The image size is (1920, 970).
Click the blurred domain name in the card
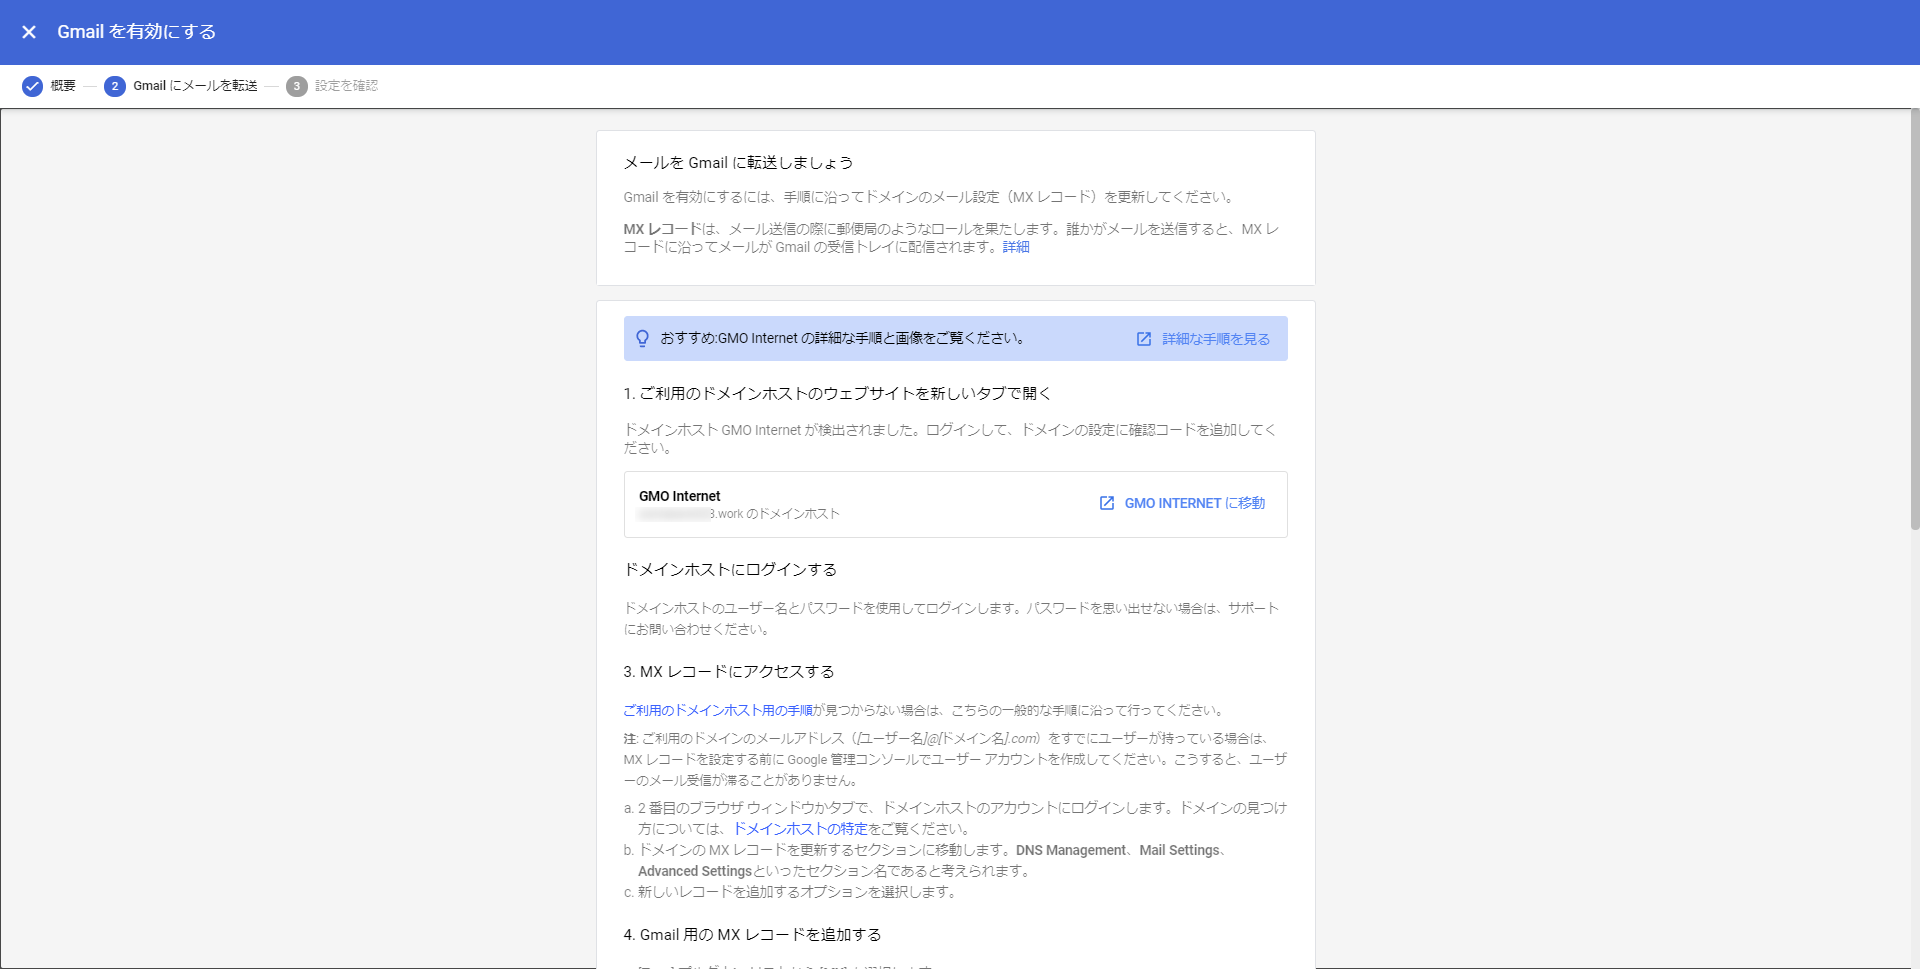[x=671, y=513]
